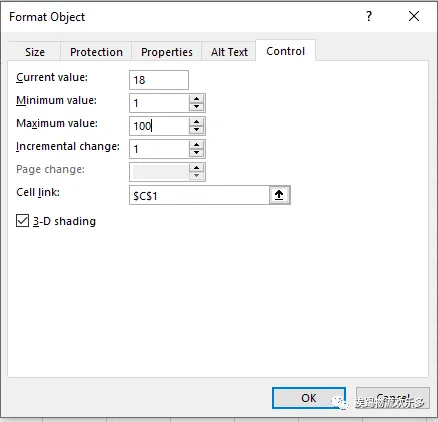
Task: Click the Minimum value label
Action: (x=56, y=100)
